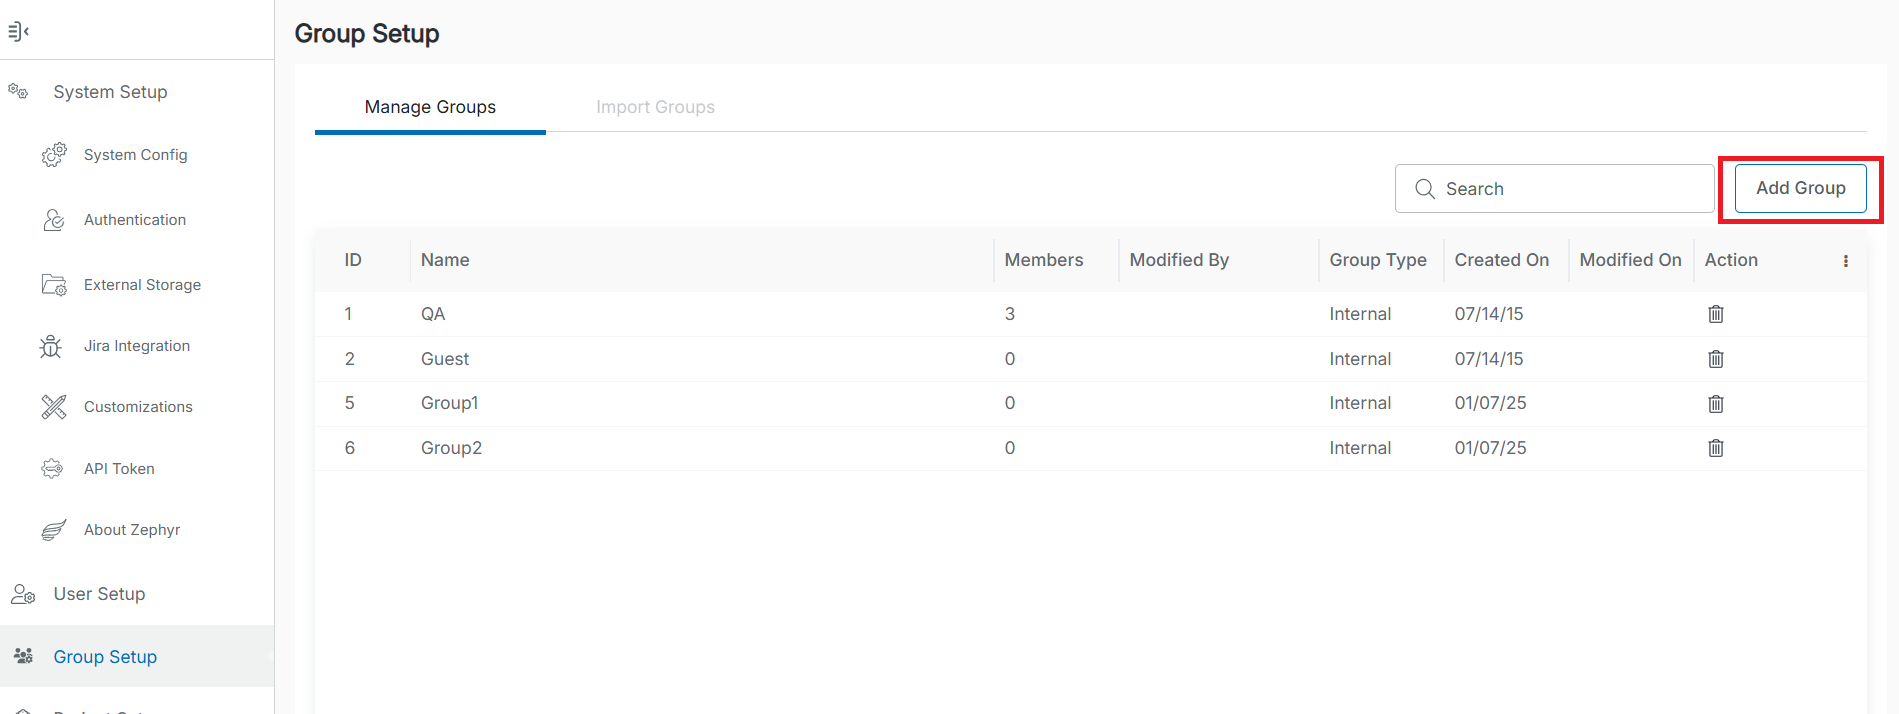Click trash icon for Guest group
The width and height of the screenshot is (1899, 714).
click(x=1715, y=359)
